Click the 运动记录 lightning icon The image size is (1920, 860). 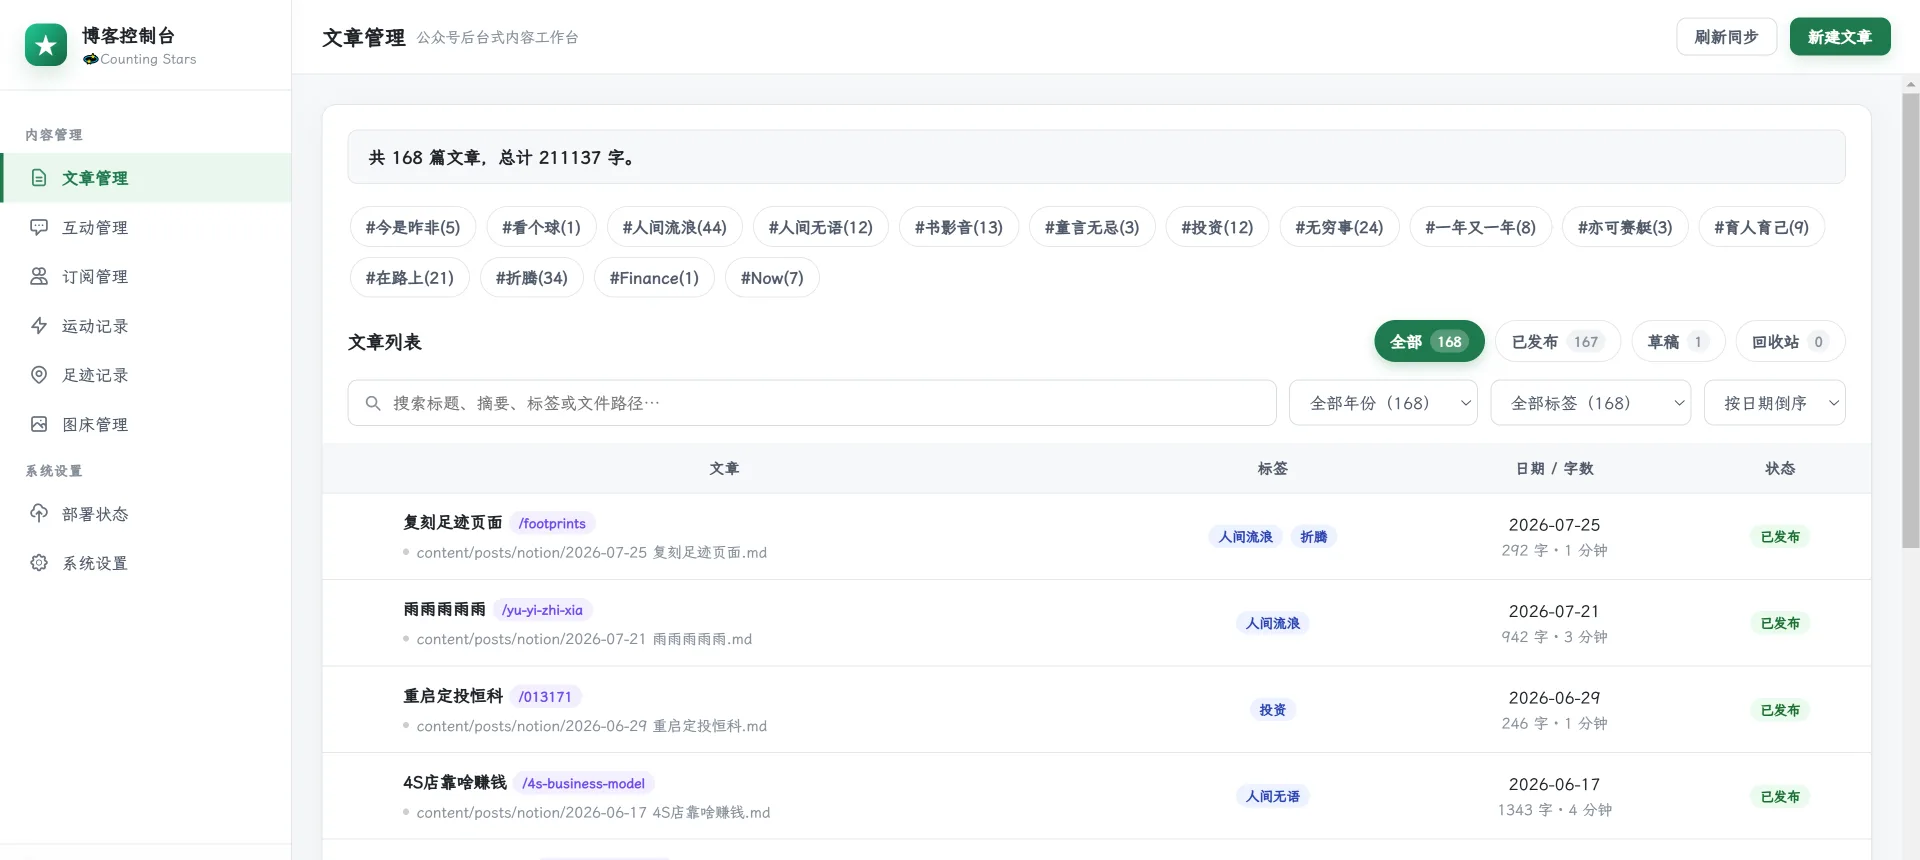pyautogui.click(x=39, y=326)
